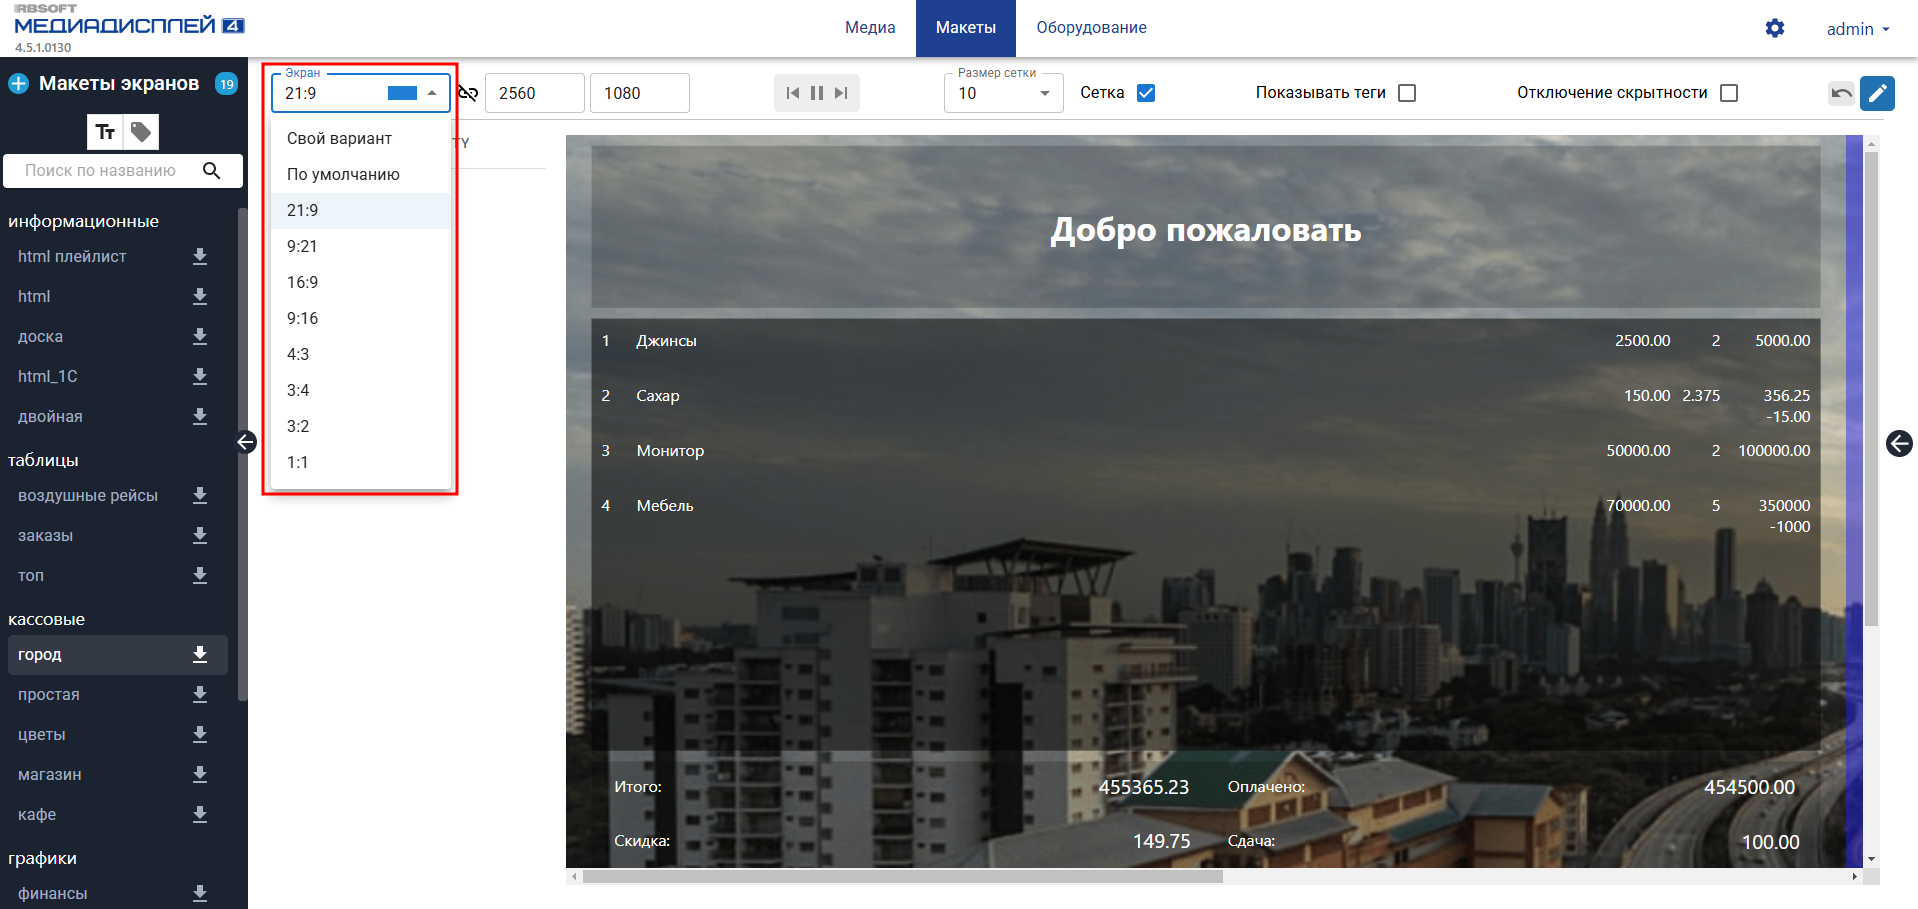This screenshot has width=1918, height=909.
Task: Skip to previous frame in playback
Action: [x=793, y=93]
